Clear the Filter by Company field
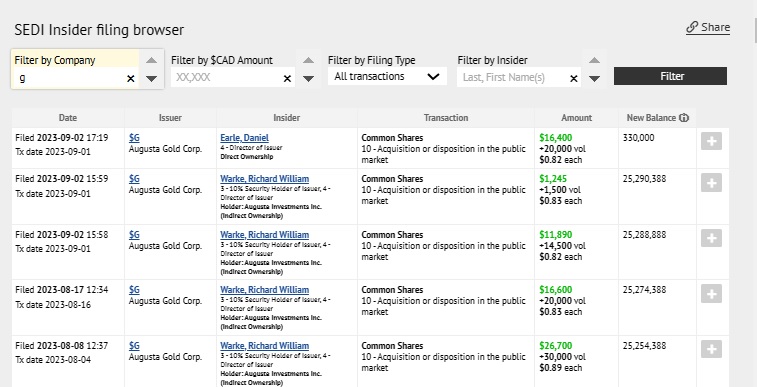 coord(130,79)
